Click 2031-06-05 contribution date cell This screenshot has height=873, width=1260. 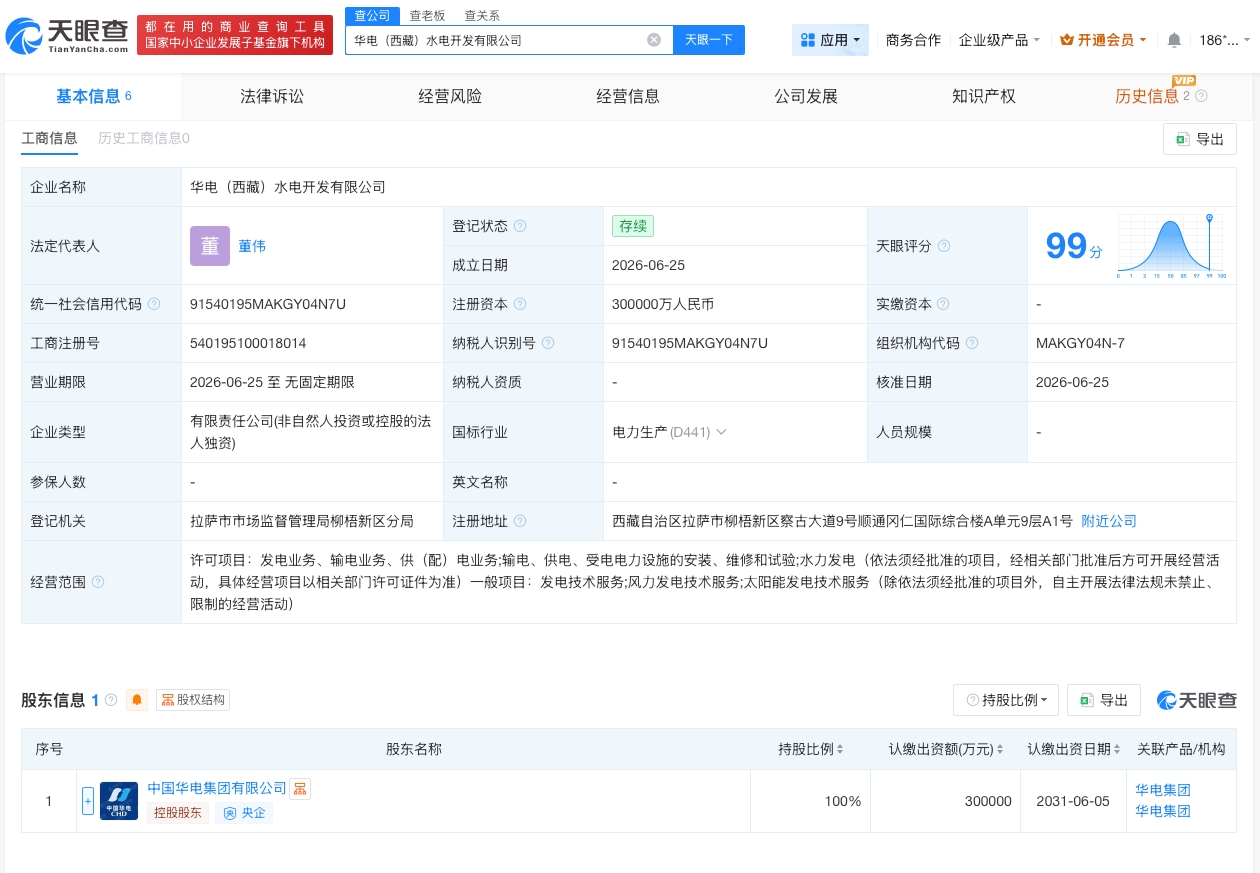tap(1073, 801)
